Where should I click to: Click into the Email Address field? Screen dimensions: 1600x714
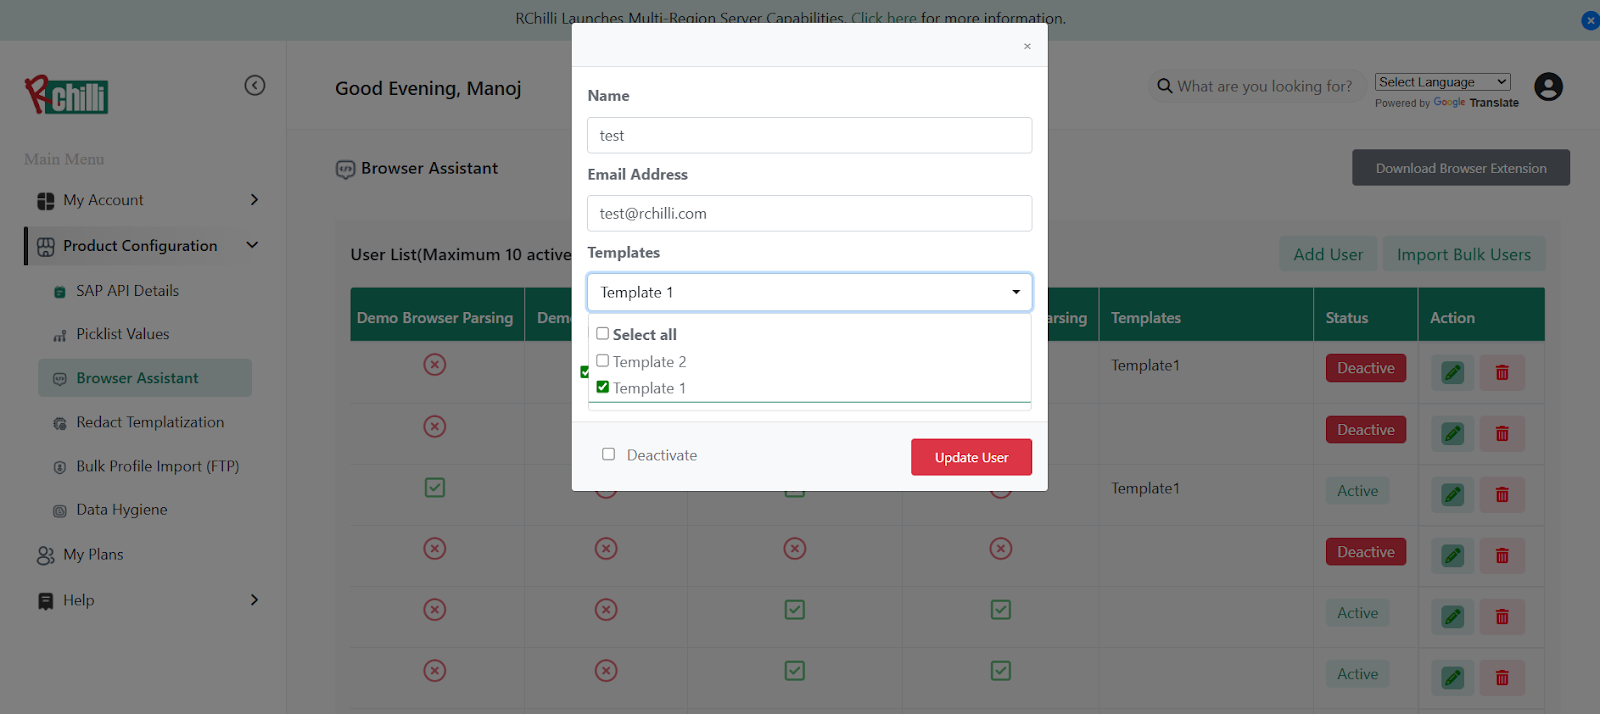point(809,213)
